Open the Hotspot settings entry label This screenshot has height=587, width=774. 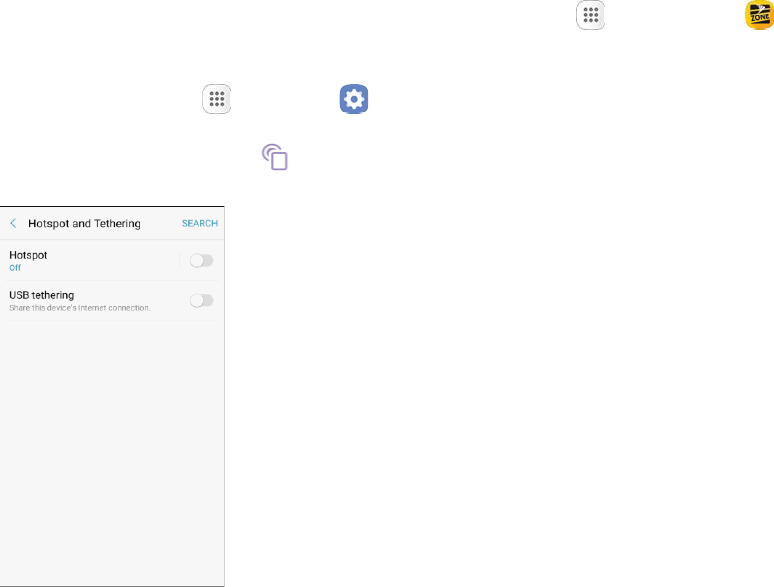pos(28,255)
